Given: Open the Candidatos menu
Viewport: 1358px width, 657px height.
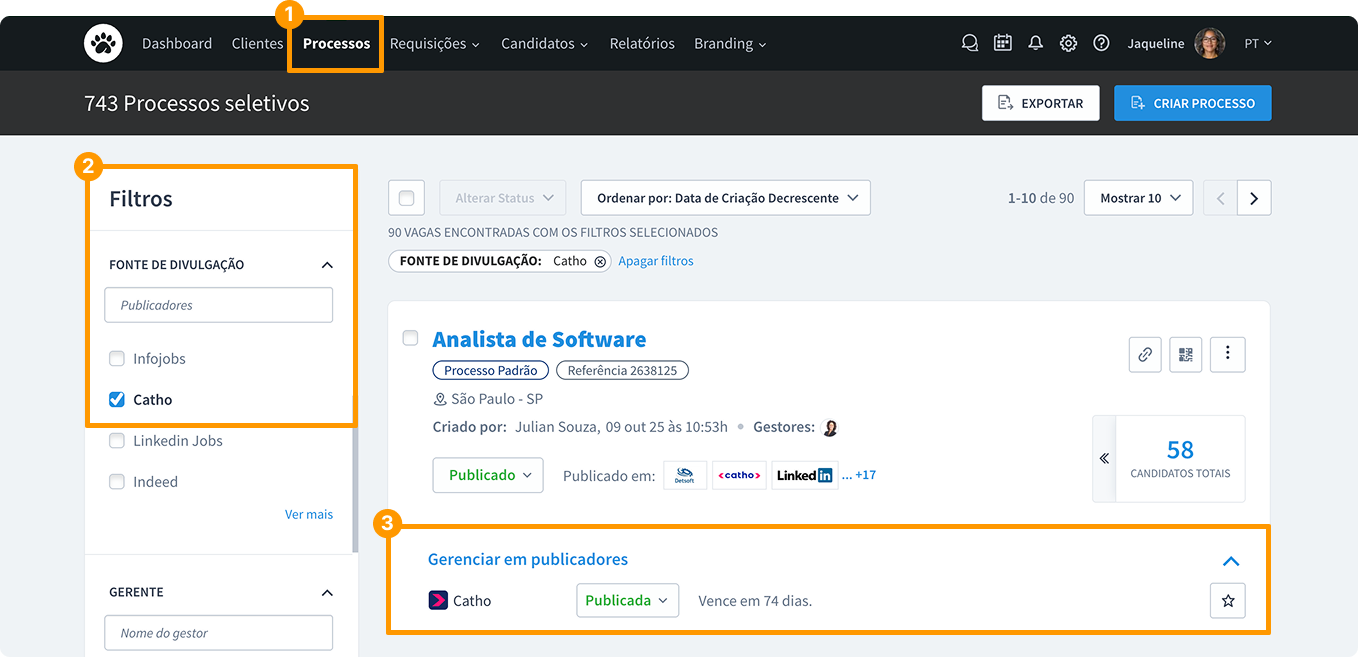Looking at the screenshot, I should tap(544, 44).
